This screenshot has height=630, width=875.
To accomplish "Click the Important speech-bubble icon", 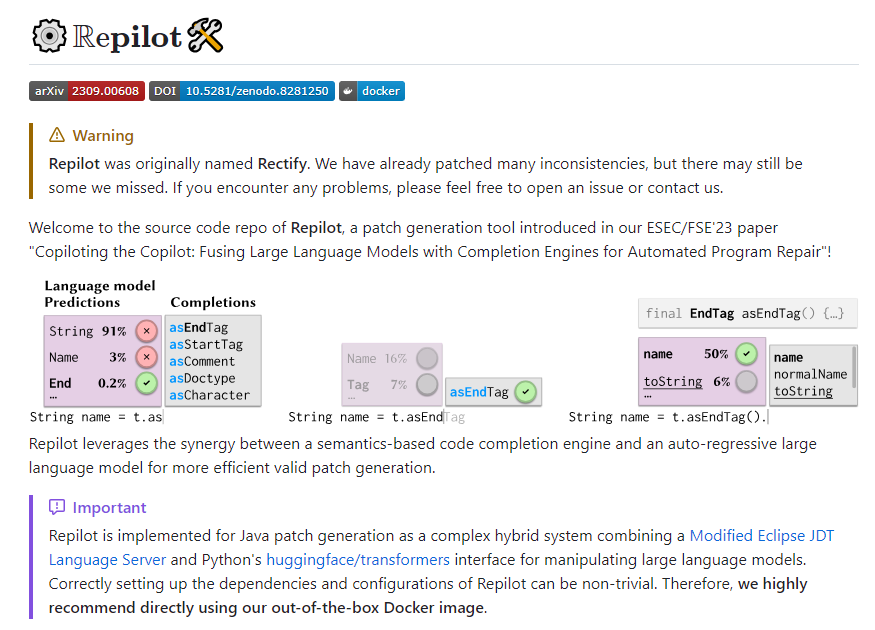I will (x=57, y=507).
